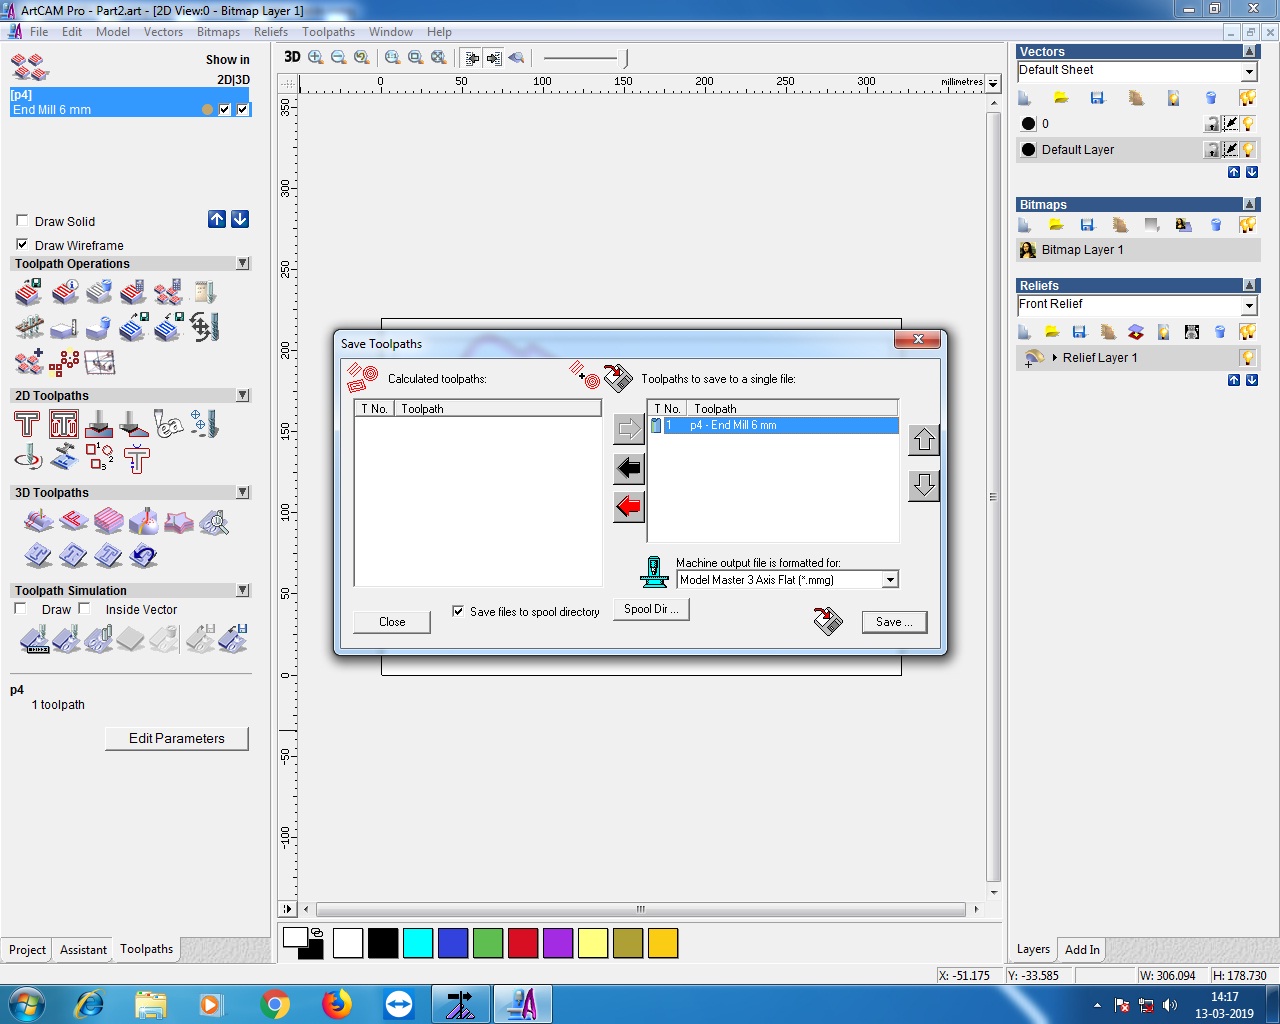Switch to the Assistant tab
Screen dimensions: 1280x1024
coord(83,950)
